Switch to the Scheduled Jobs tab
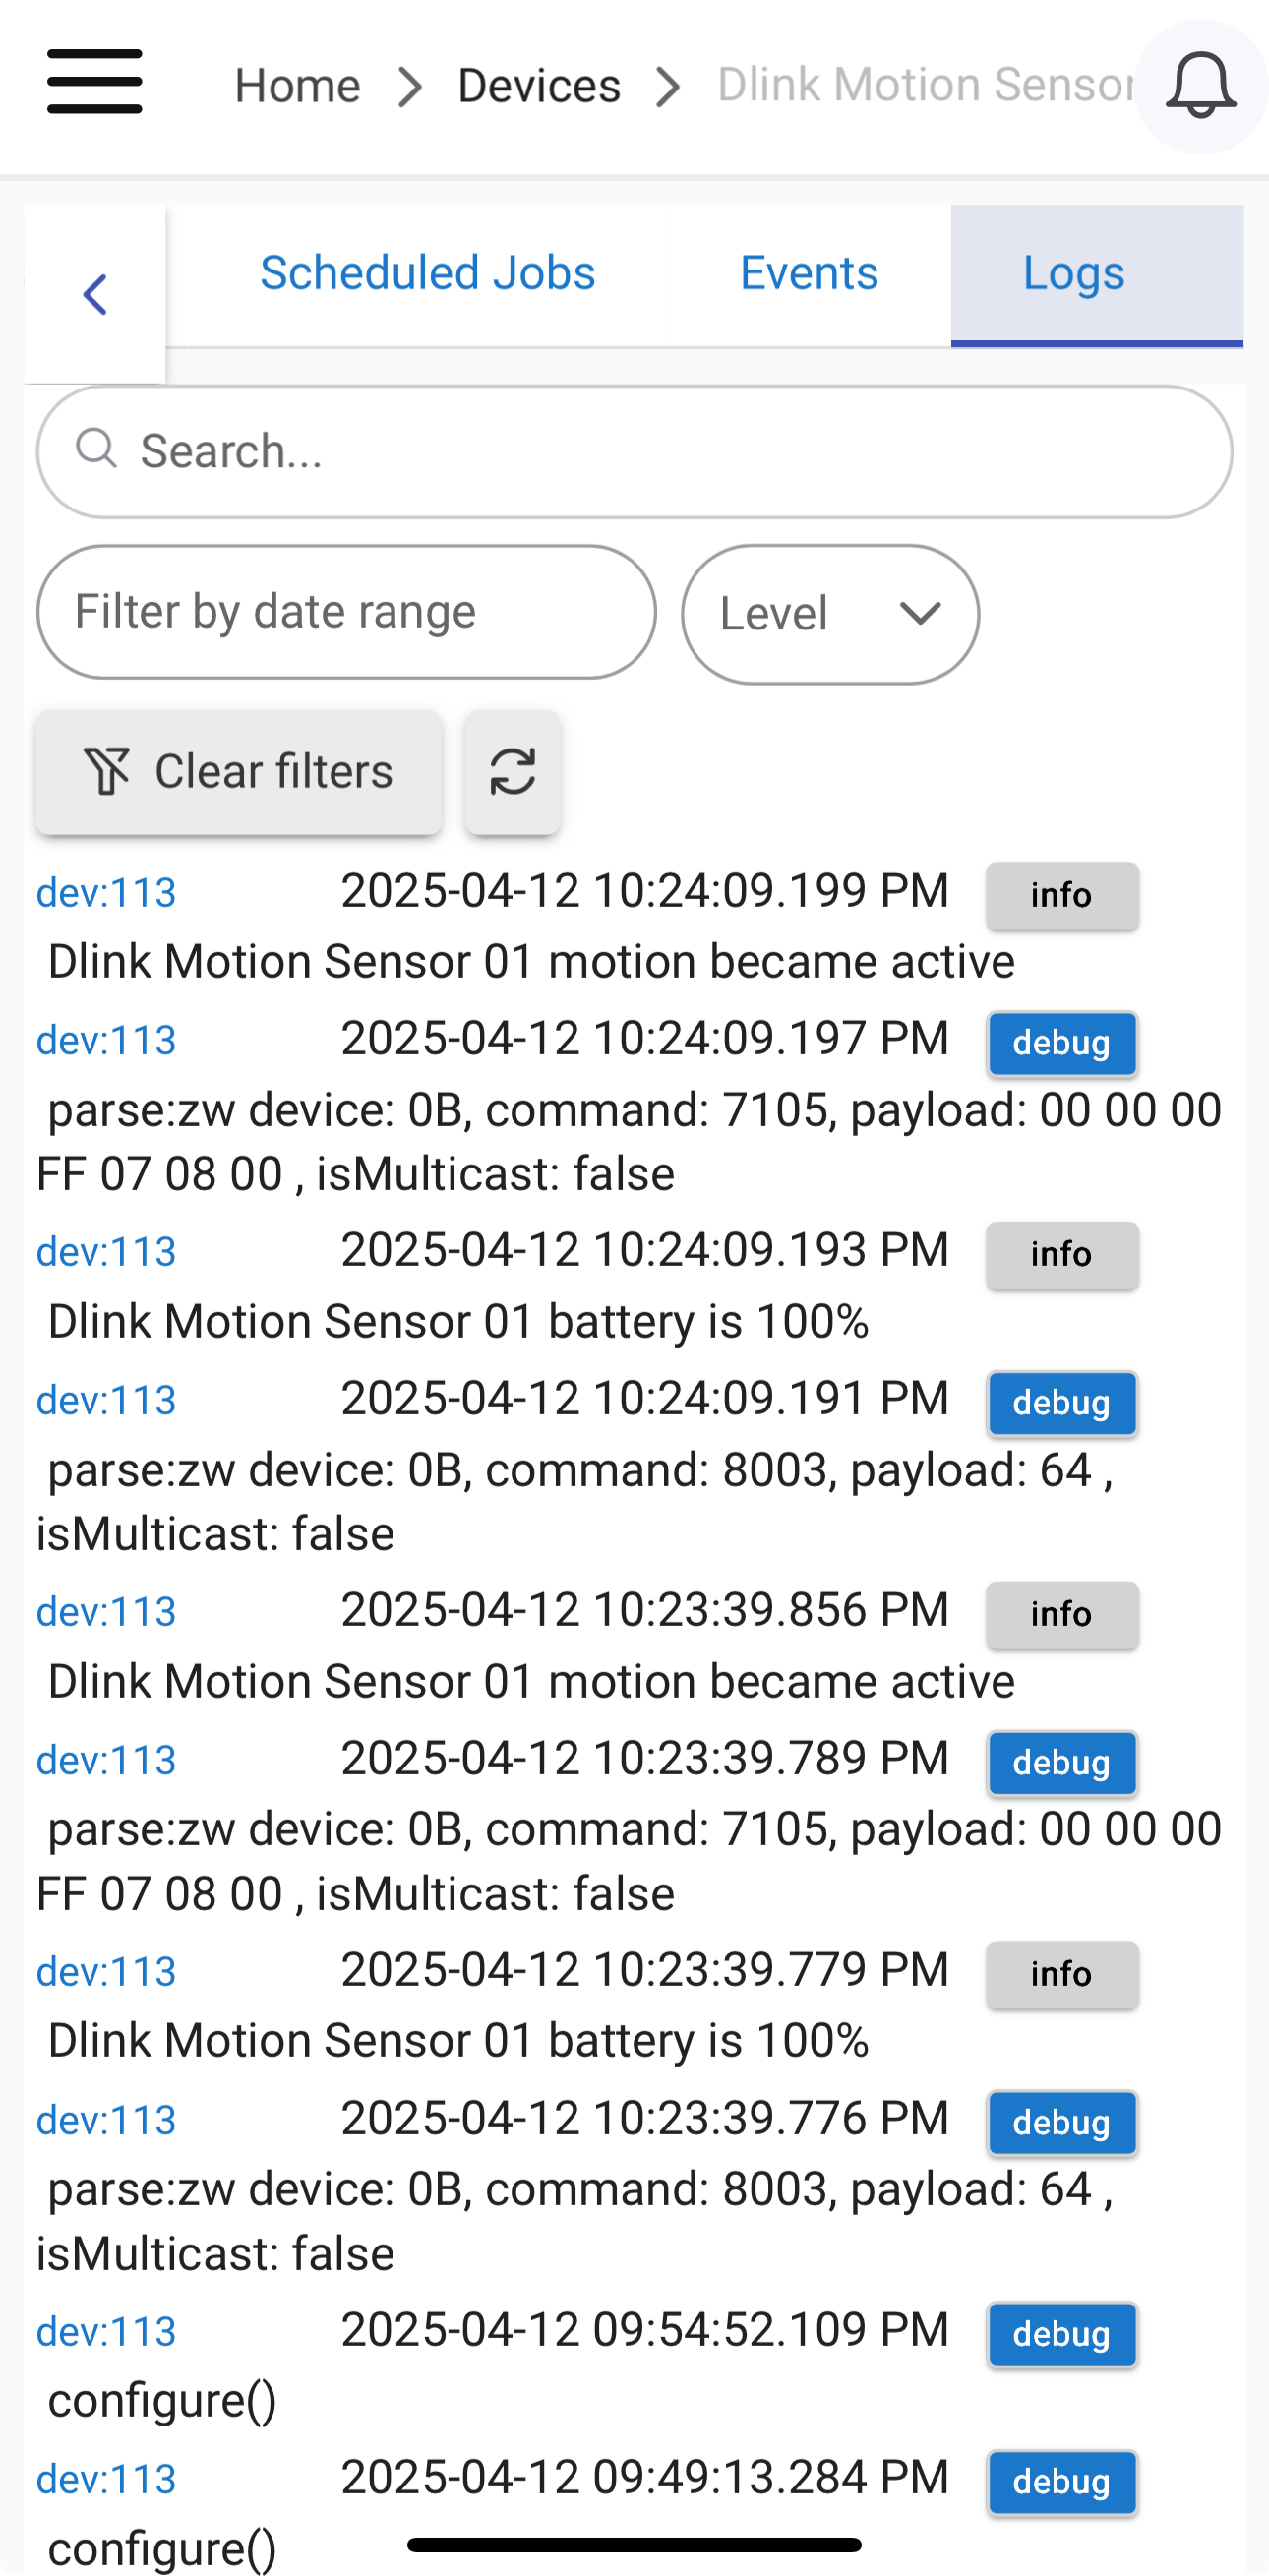 427,273
